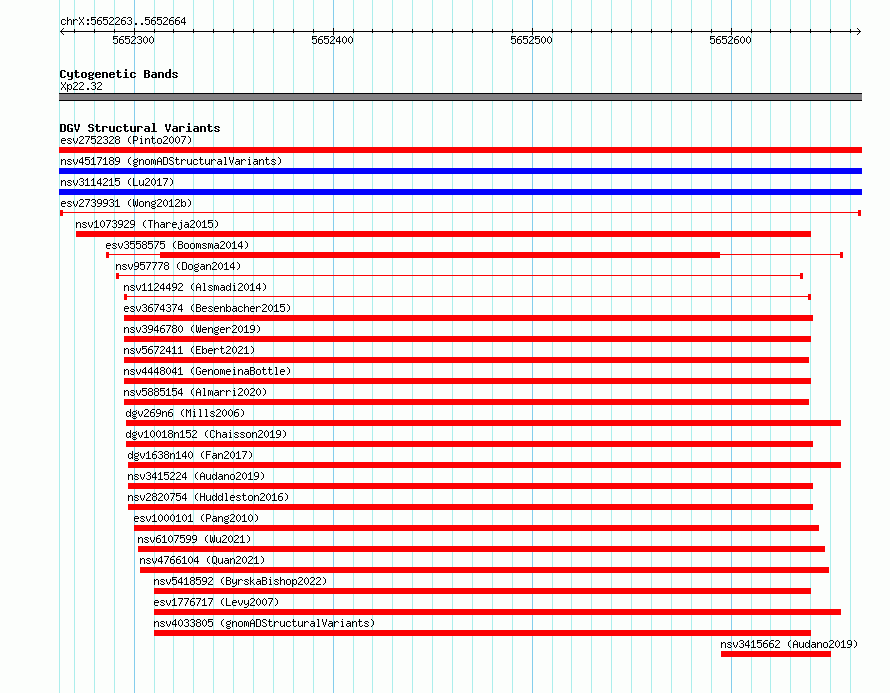890x693 pixels.
Task: Click the Xp22.32 band label
Action: (81, 86)
